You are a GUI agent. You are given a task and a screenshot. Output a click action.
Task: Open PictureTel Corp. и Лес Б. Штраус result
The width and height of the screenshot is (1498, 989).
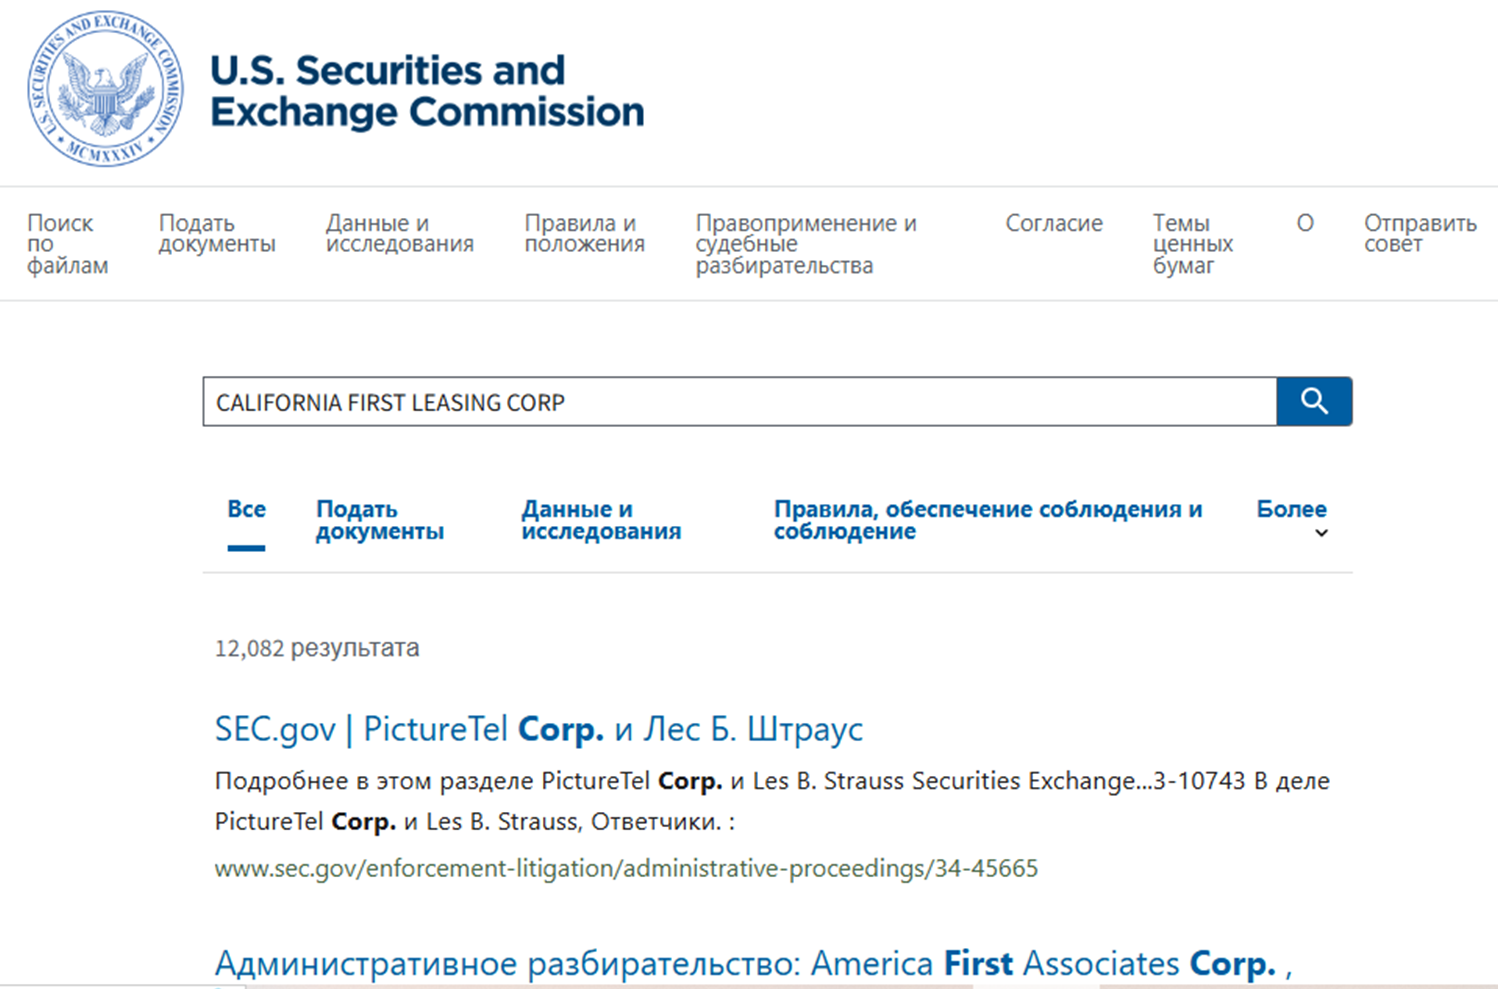pyautogui.click(x=538, y=729)
